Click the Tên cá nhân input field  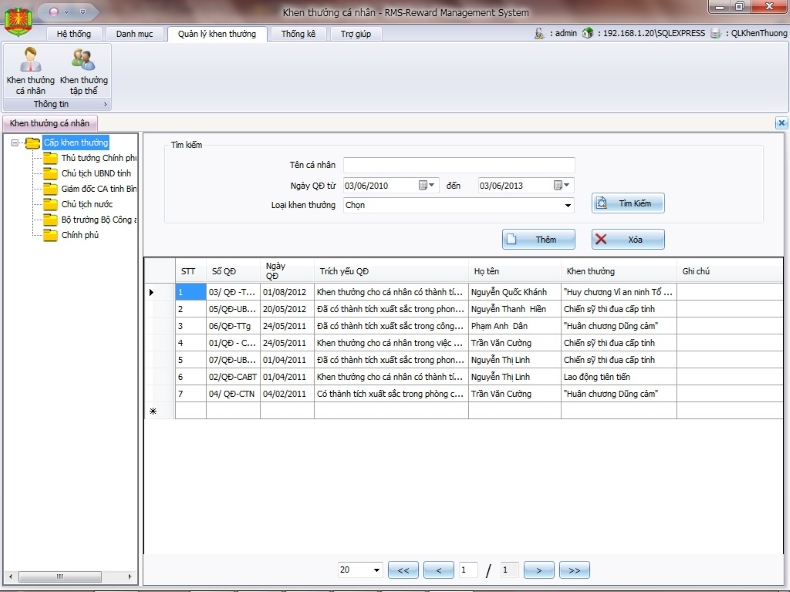point(458,165)
